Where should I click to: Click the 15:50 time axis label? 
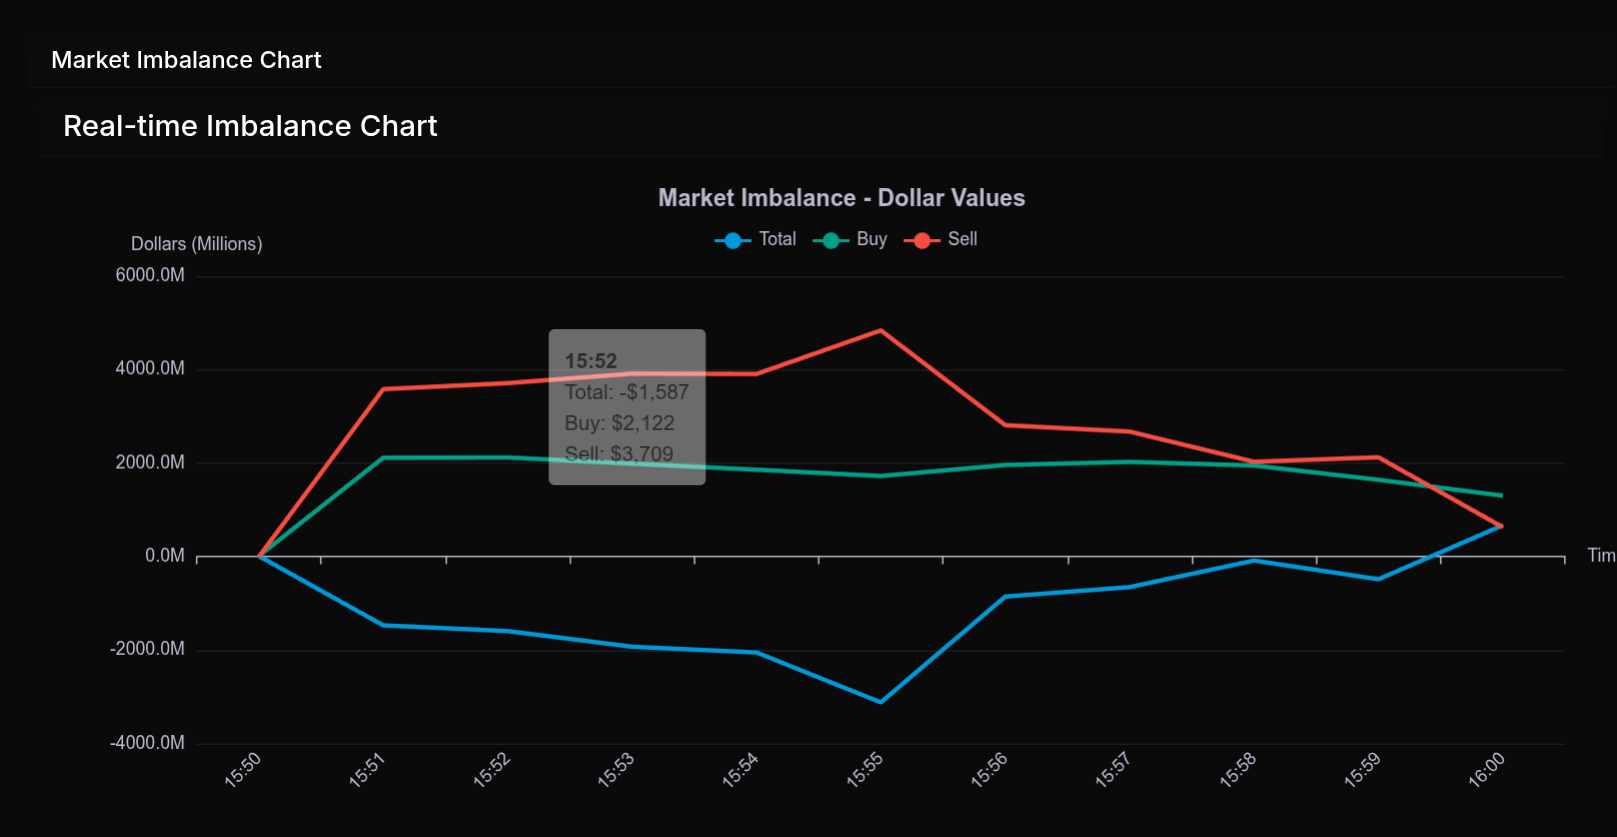click(242, 770)
